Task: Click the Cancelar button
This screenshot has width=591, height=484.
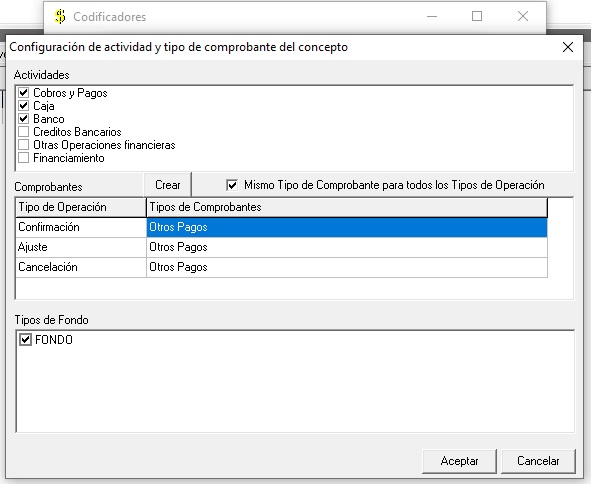Action: (x=538, y=461)
